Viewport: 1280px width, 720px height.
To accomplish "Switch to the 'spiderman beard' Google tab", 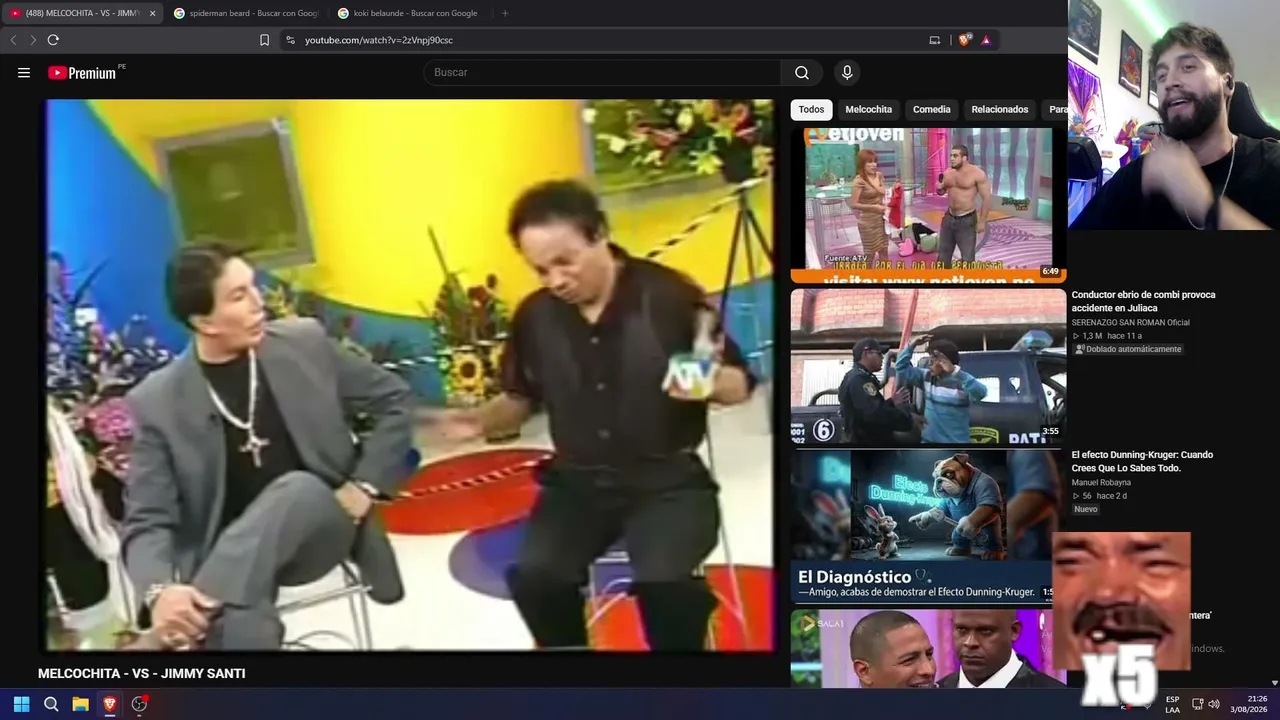I will (x=246, y=13).
